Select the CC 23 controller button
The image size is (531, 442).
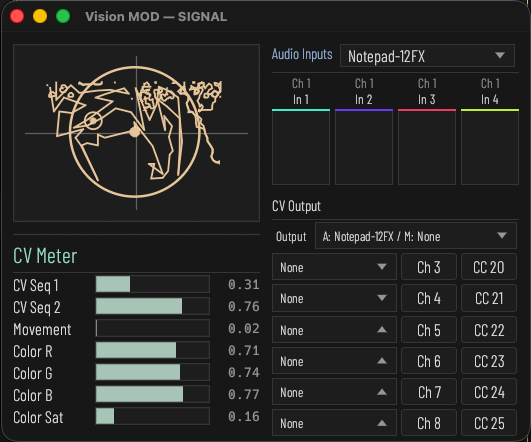(x=489, y=361)
